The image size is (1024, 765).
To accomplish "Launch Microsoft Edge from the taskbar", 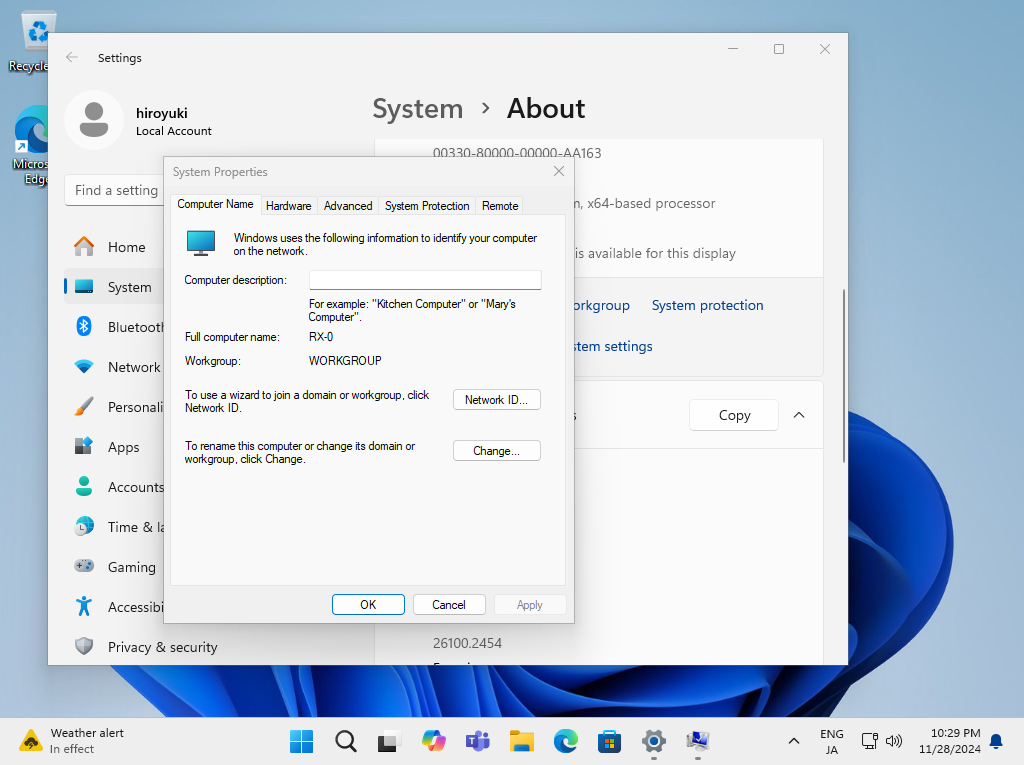I will [566, 741].
